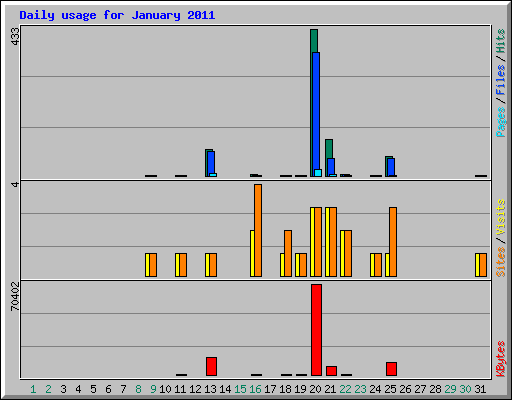Screen dimensions: 512x400
Task: Click day label '16' on the x-axis
Action: (255, 389)
